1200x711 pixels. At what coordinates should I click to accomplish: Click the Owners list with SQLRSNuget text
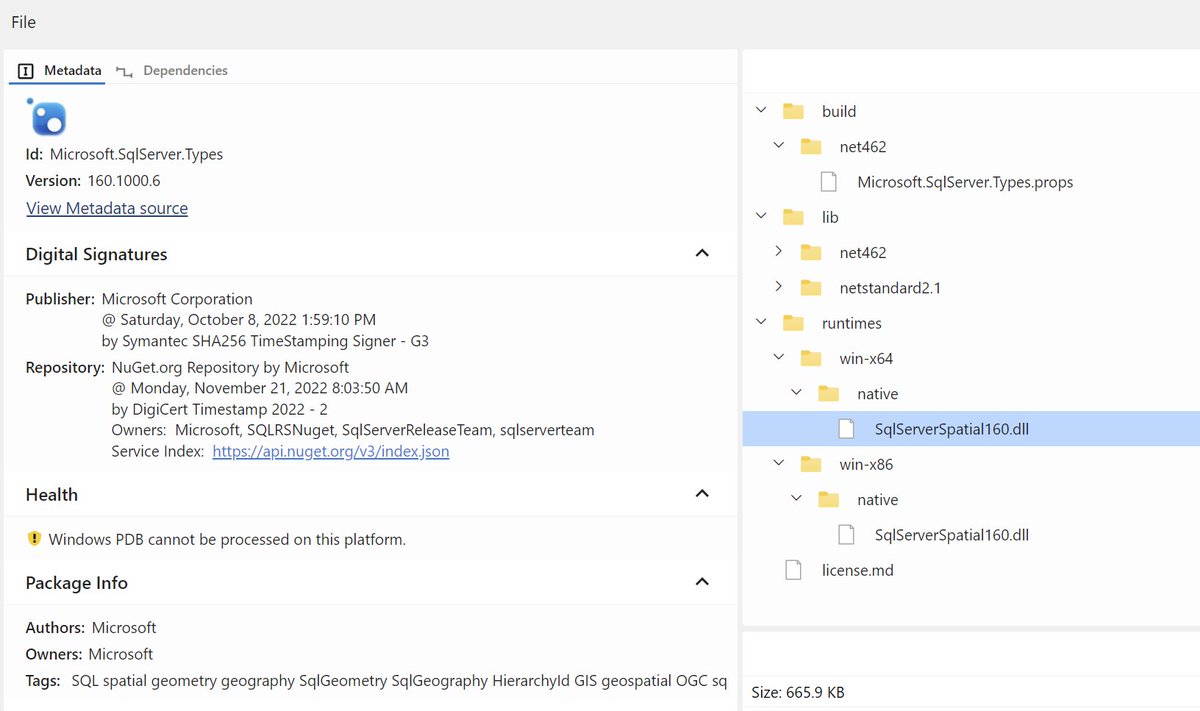click(353, 430)
